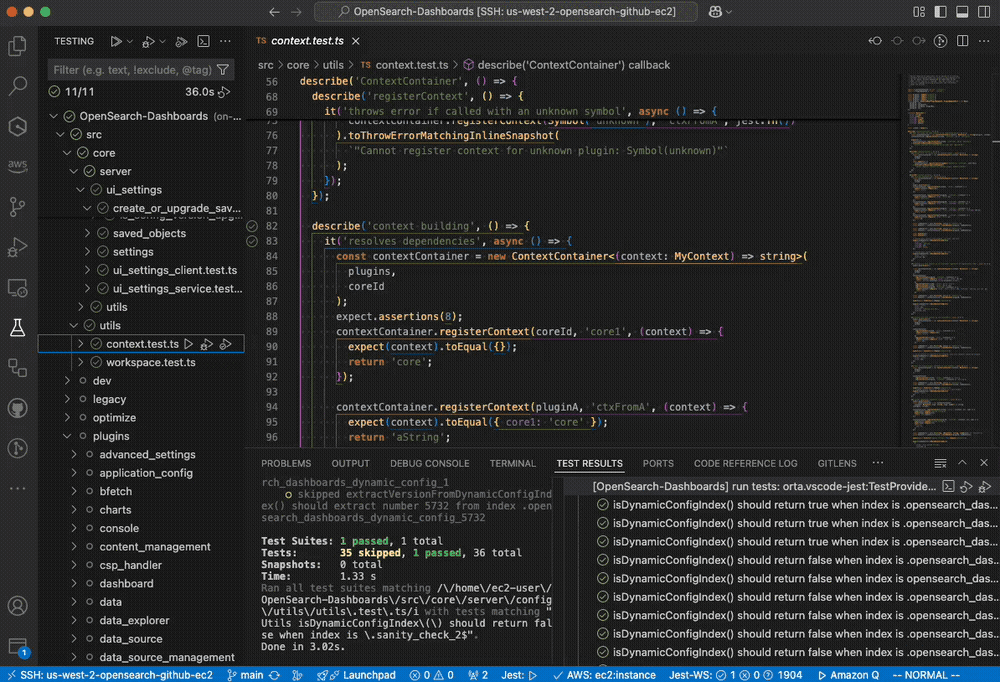Open Customize Layout icon in title bar
Image resolution: width=1000 pixels, height=682 pixels.
919,11
